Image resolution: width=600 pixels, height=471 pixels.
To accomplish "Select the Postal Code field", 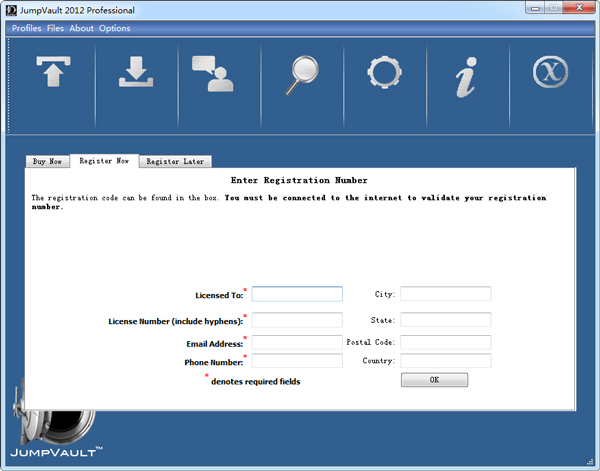I will click(x=446, y=343).
